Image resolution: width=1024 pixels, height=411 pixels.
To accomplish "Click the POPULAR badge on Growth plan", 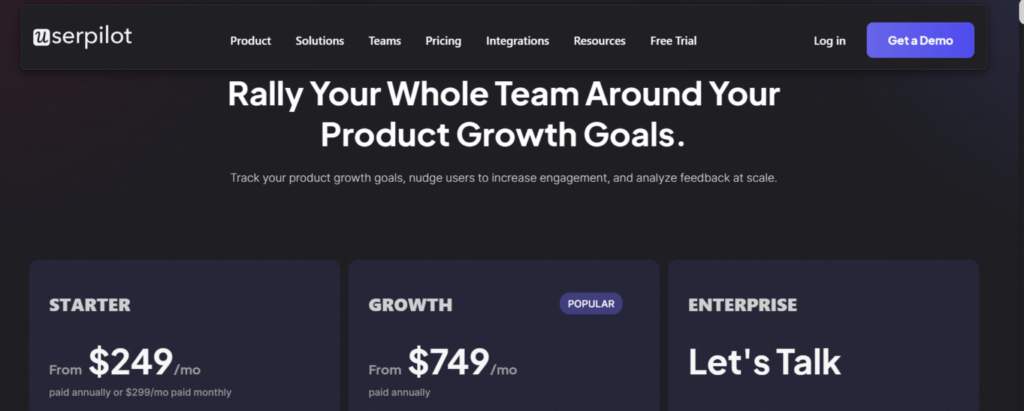I will 591,304.
